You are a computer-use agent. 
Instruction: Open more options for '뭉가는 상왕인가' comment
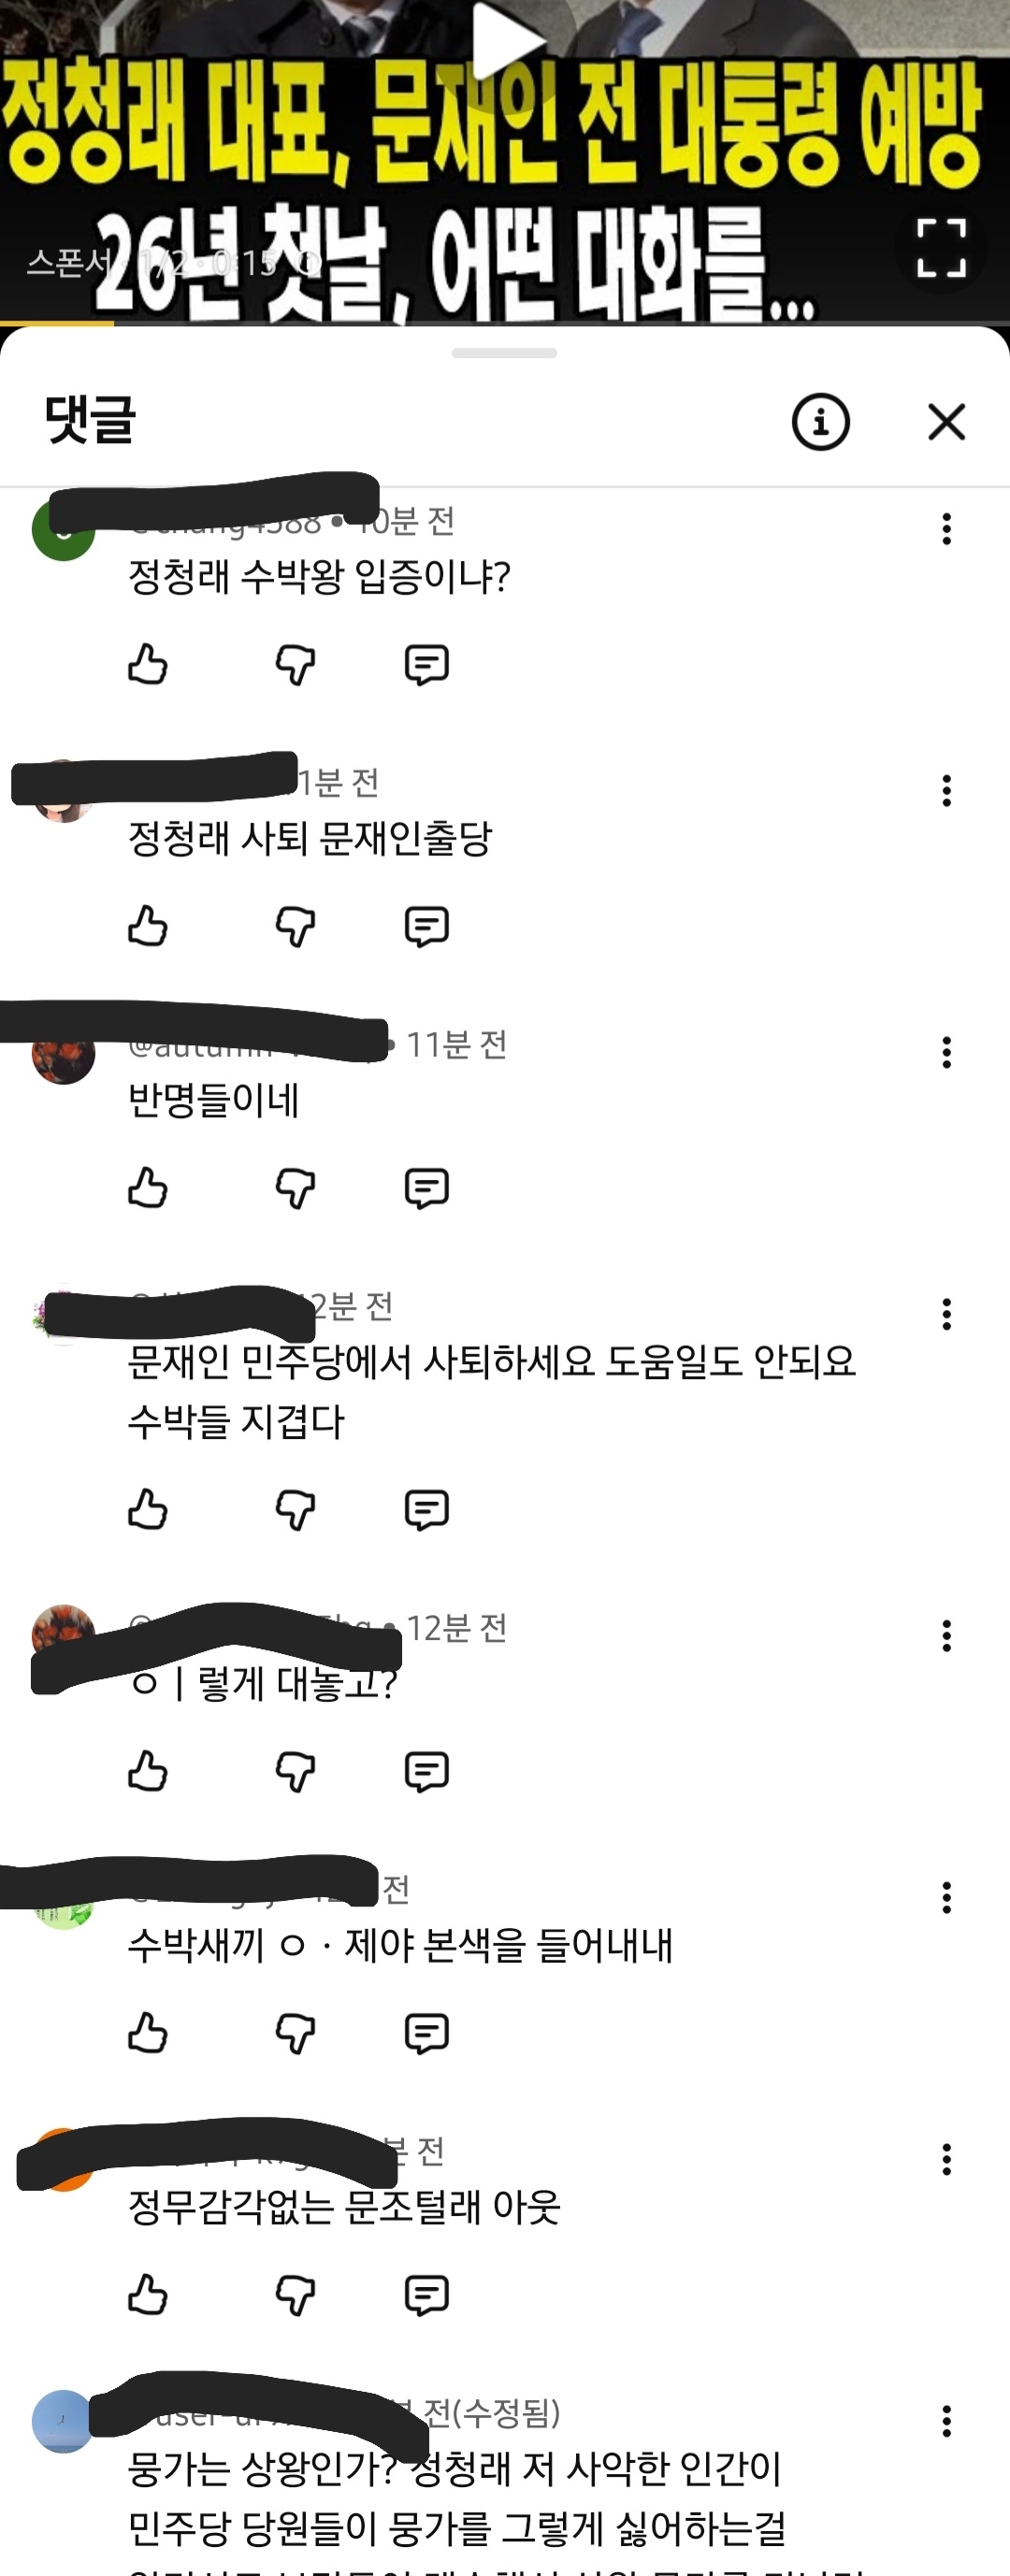pos(946,2421)
